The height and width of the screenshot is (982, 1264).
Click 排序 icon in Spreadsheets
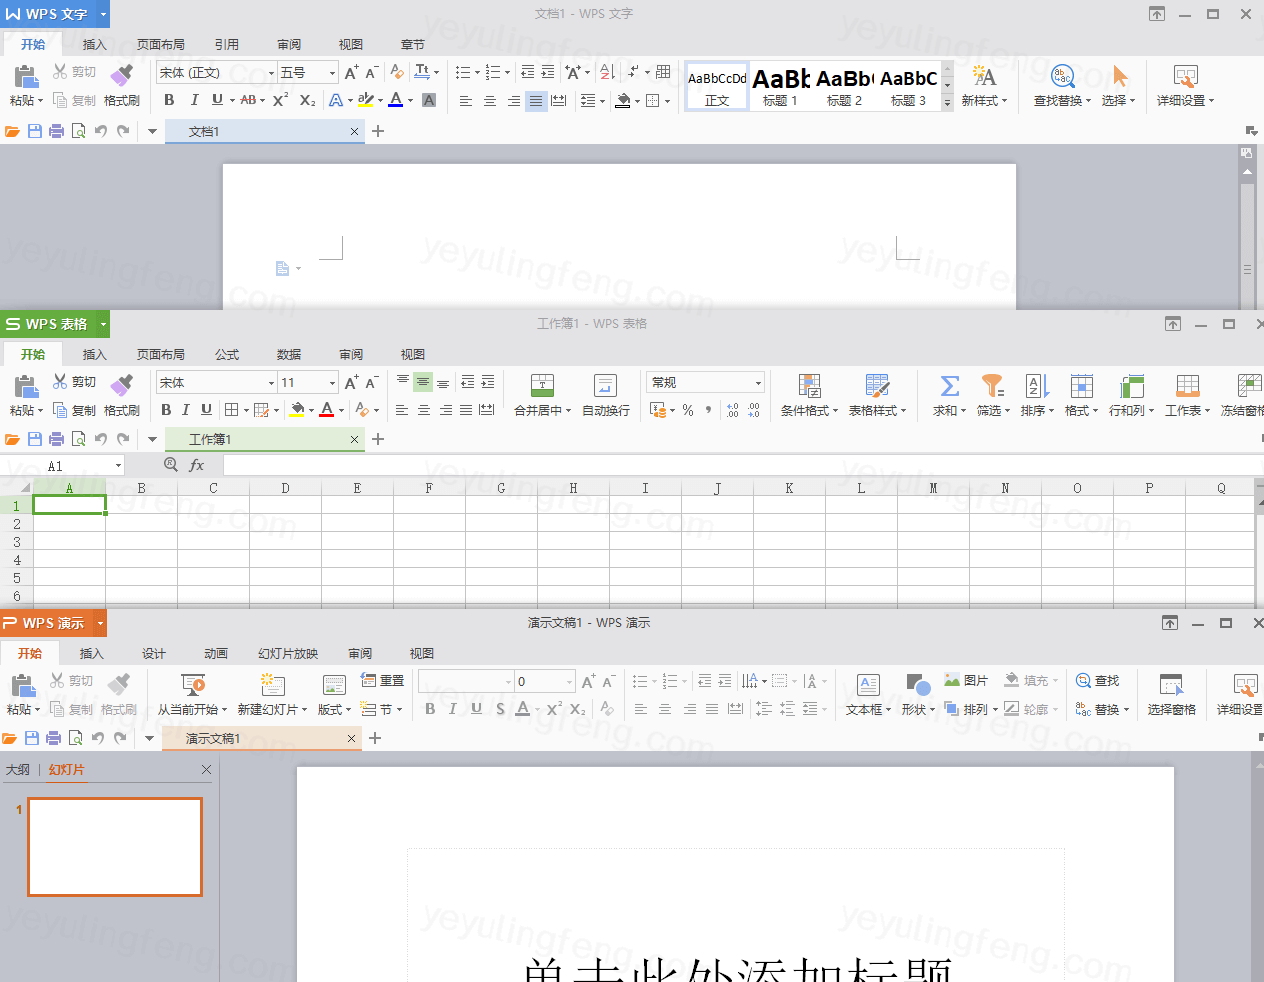click(x=1037, y=386)
